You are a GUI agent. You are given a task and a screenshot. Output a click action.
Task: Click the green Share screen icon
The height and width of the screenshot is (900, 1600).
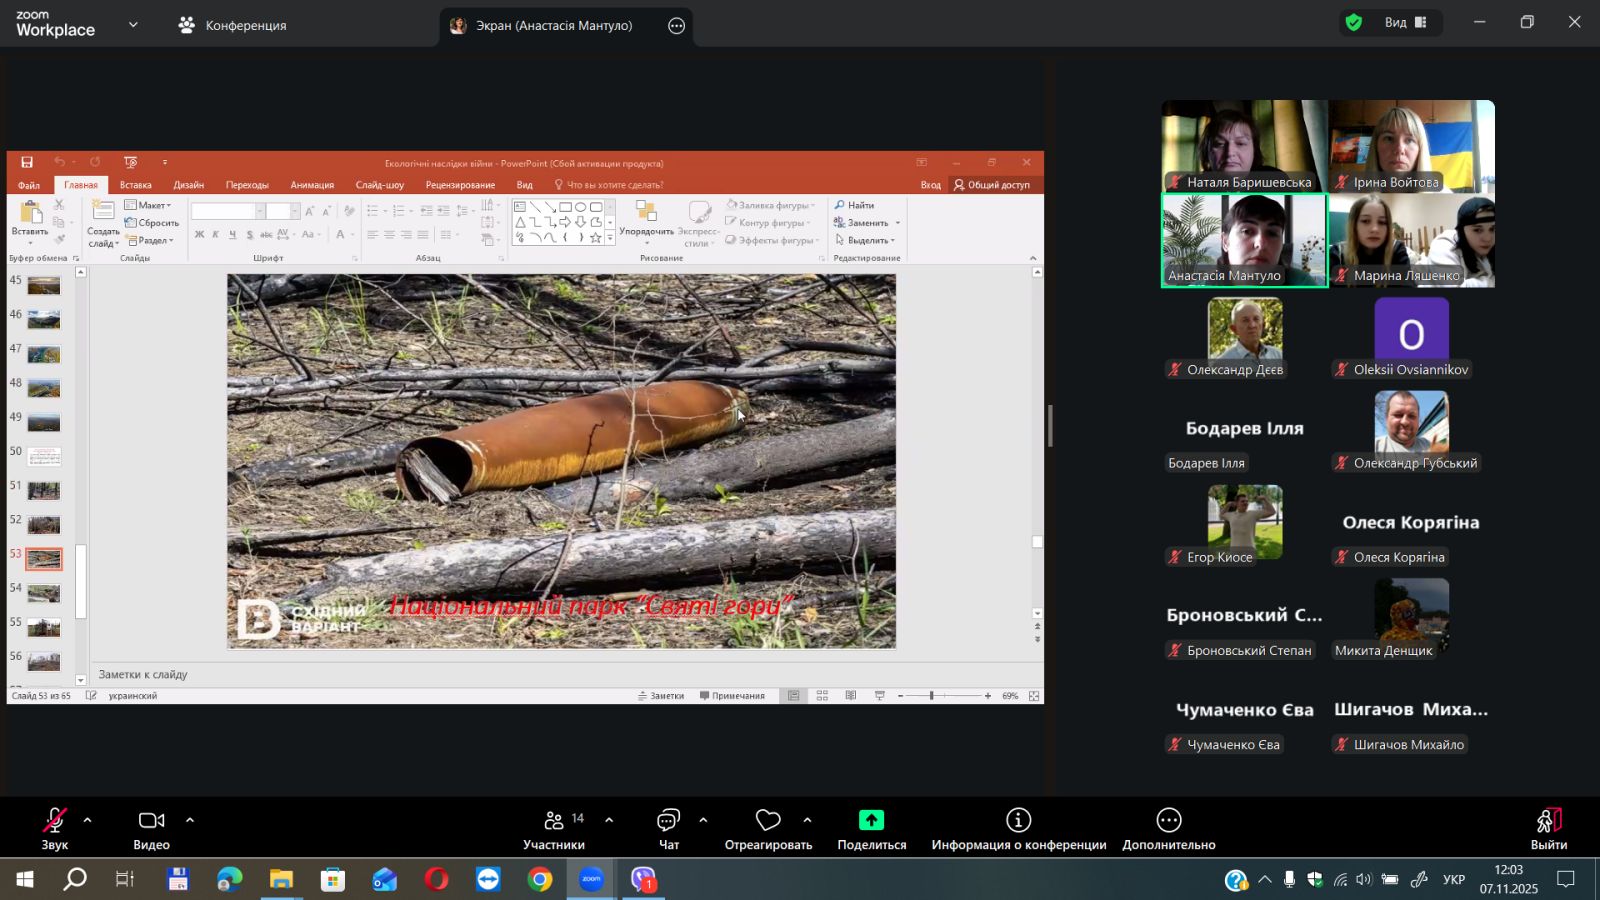coord(871,821)
